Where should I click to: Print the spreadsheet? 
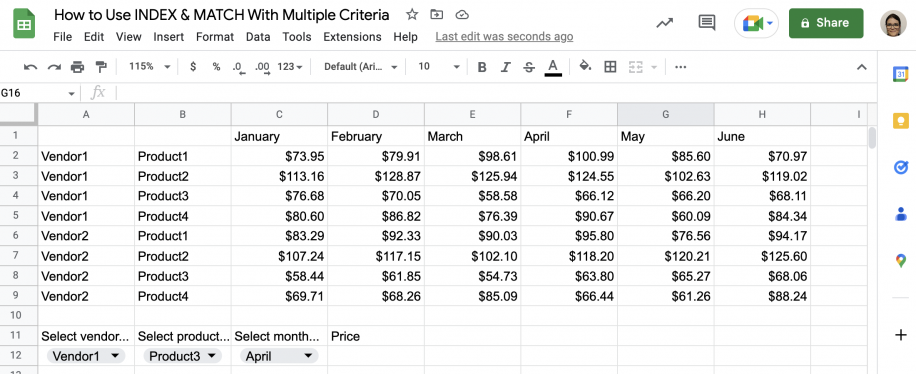click(77, 67)
